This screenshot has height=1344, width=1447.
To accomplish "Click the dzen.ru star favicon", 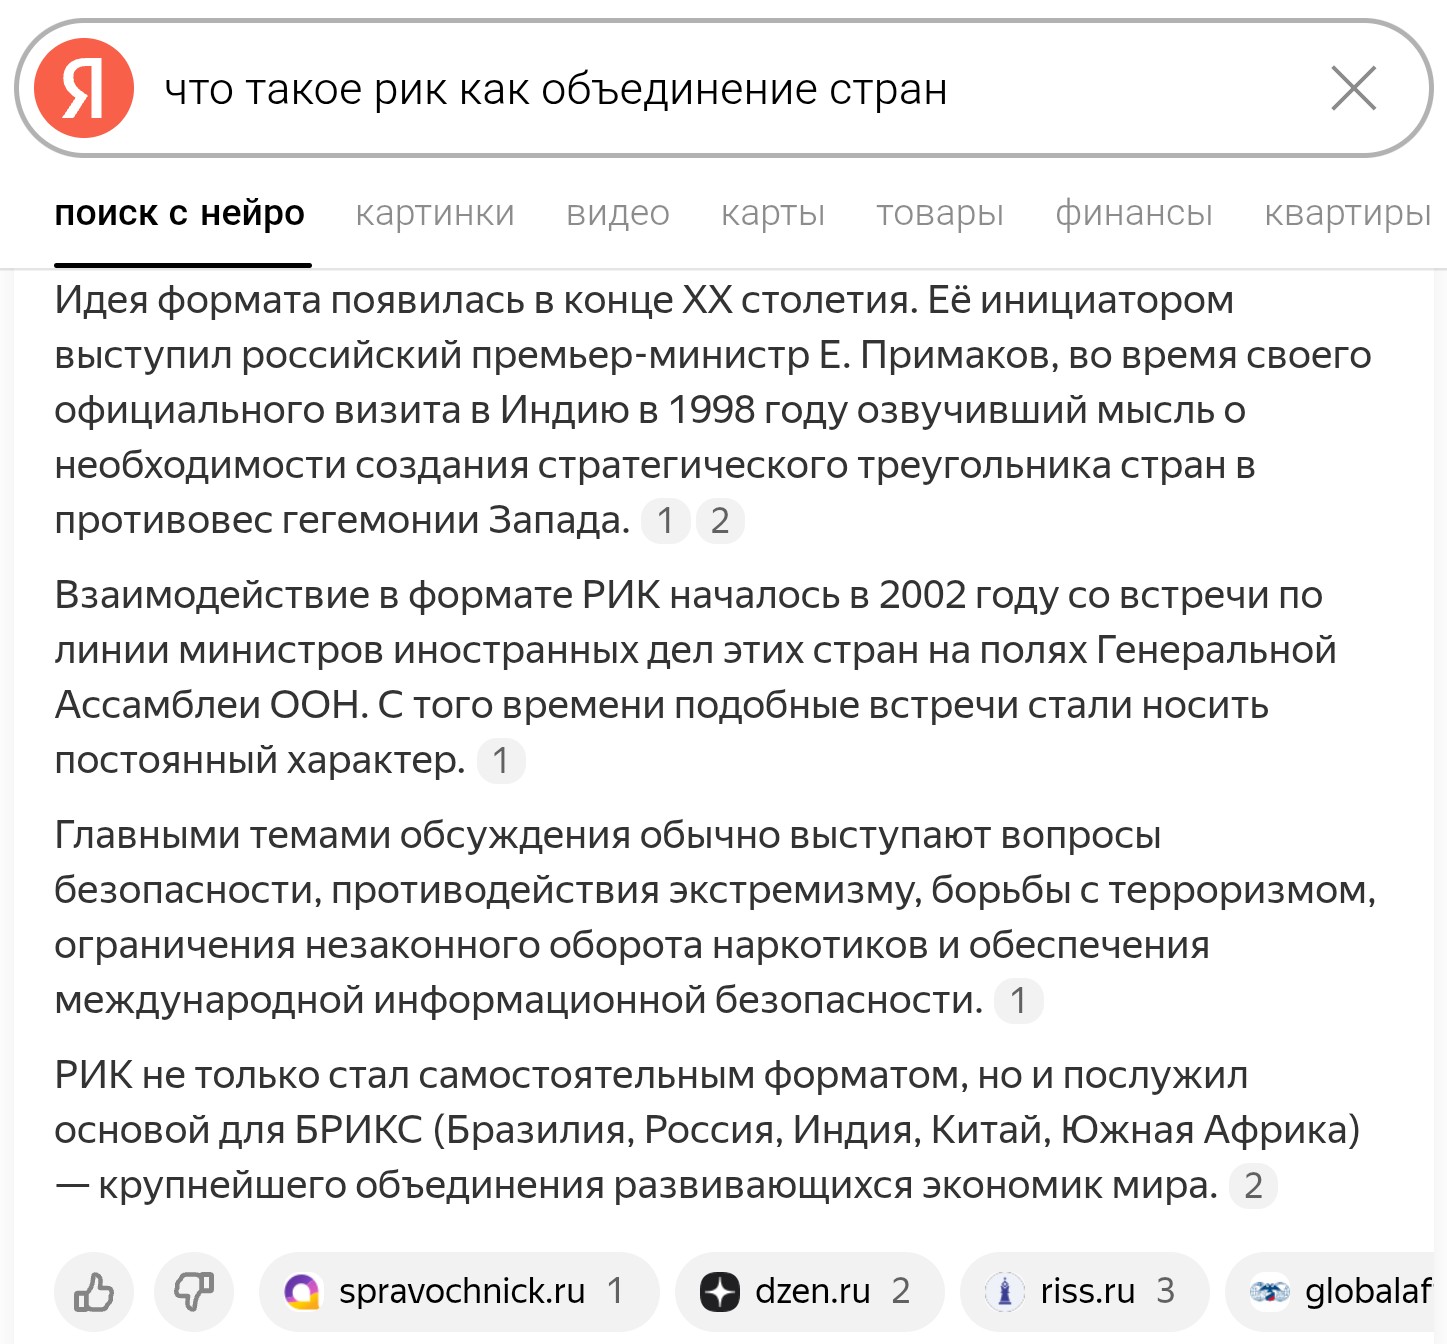I will click(x=720, y=1292).
